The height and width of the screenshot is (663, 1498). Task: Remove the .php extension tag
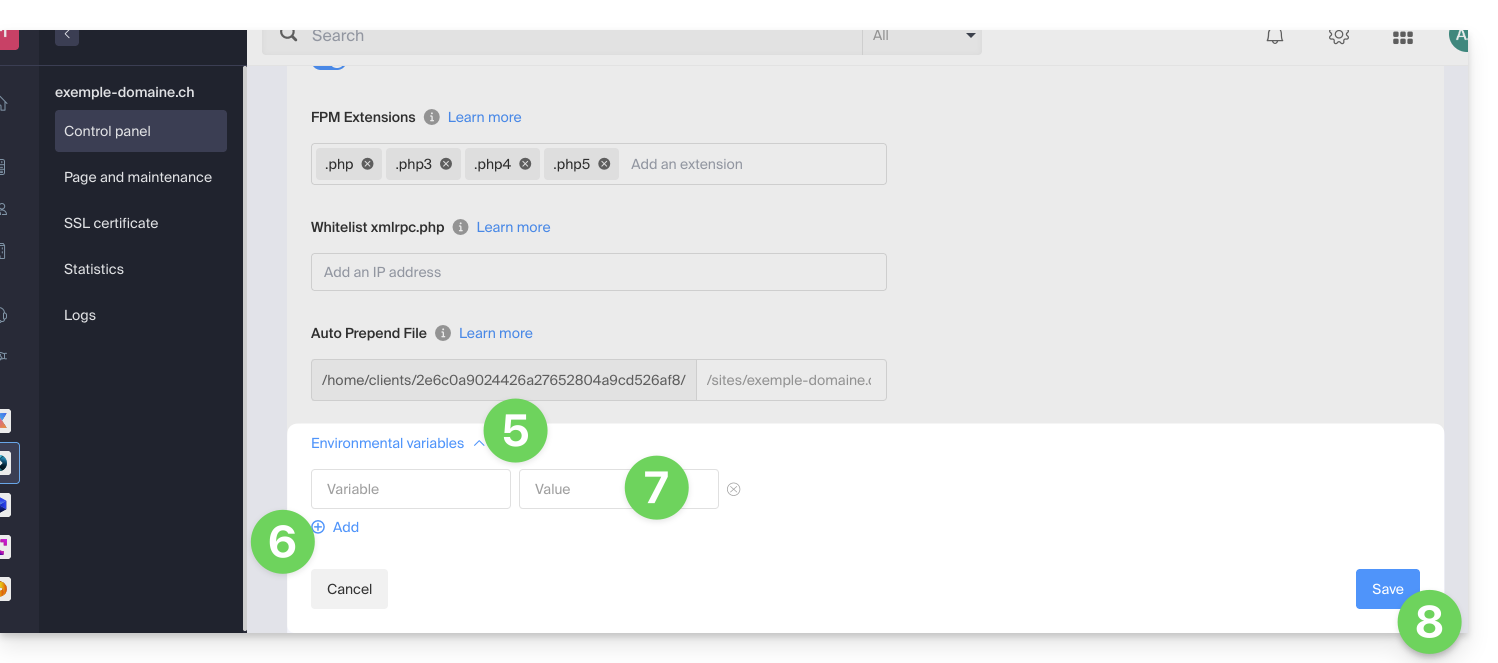tap(367, 164)
